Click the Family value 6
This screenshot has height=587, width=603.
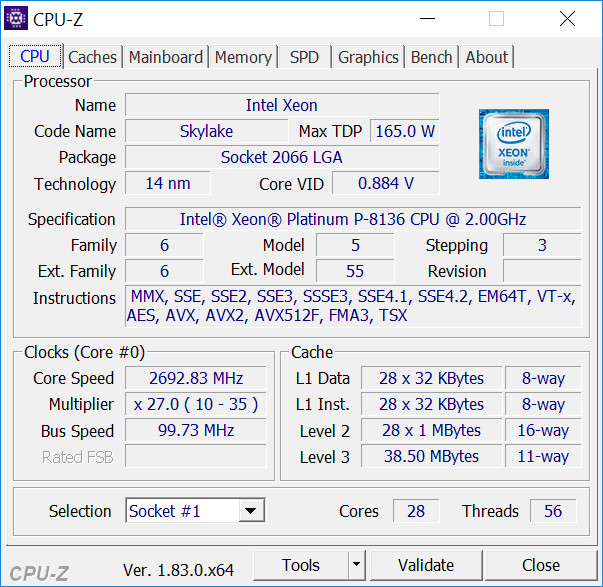(164, 245)
